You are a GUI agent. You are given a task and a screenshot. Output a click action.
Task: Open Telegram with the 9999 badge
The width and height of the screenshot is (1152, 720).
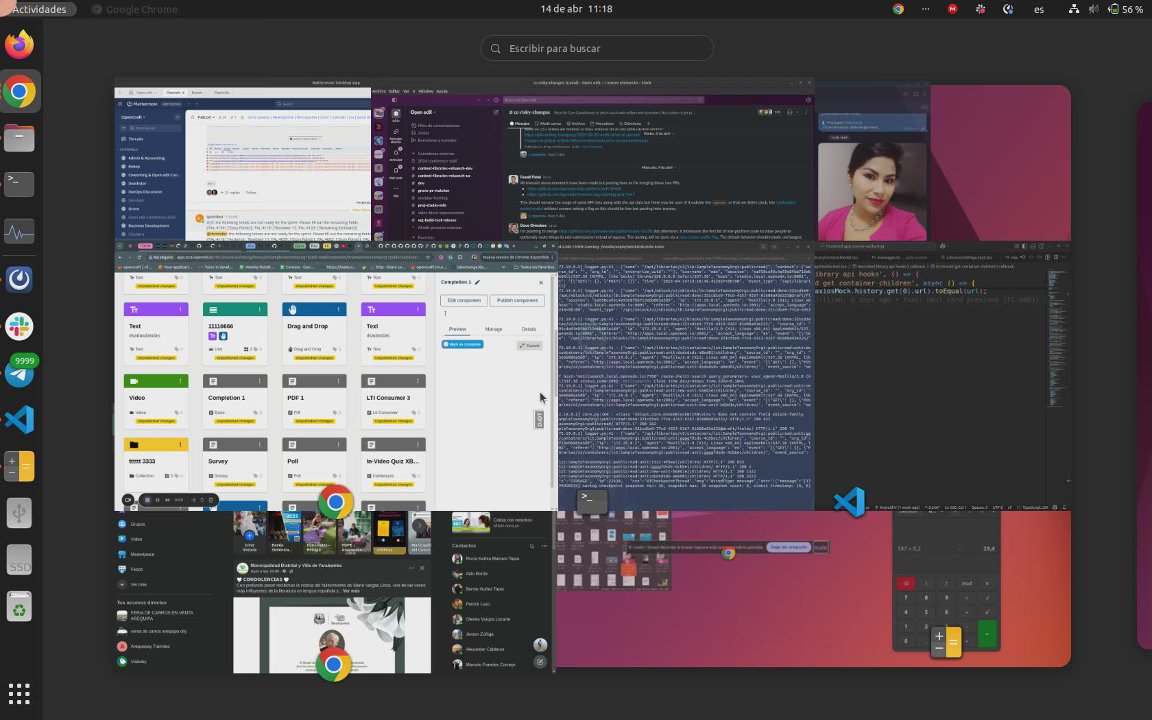click(x=19, y=373)
